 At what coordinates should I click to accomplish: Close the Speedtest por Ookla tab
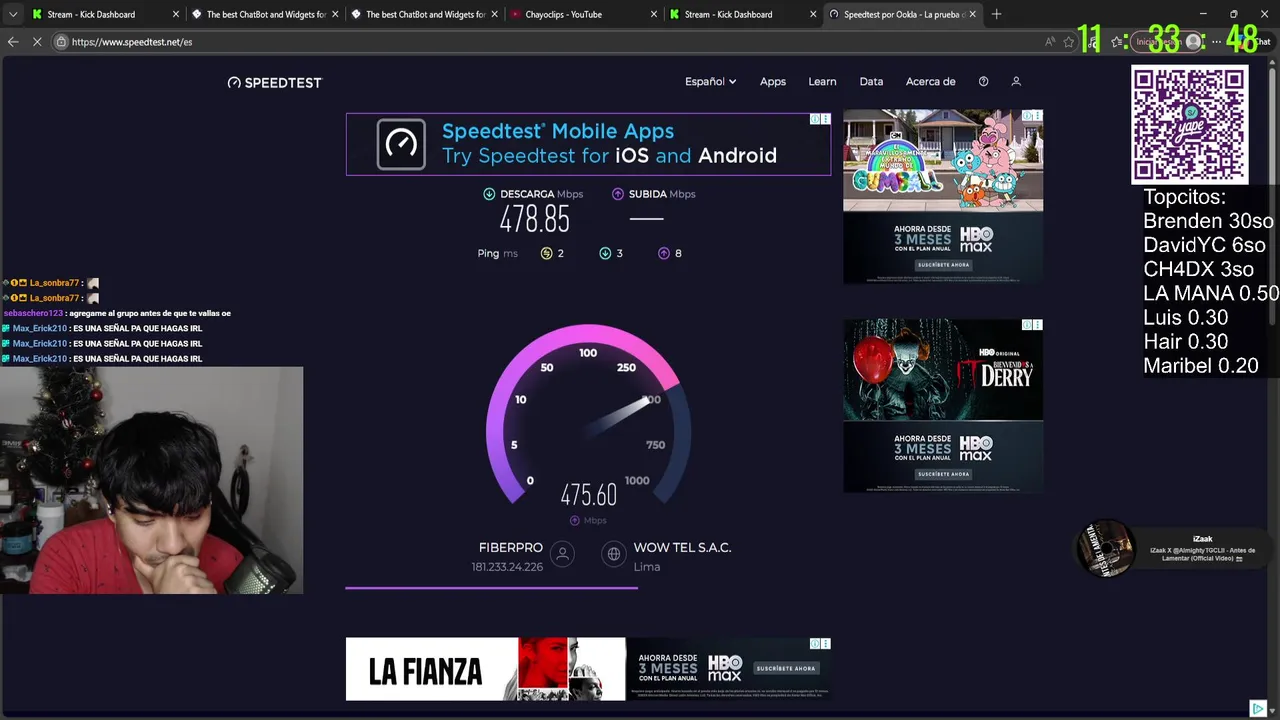(x=972, y=15)
